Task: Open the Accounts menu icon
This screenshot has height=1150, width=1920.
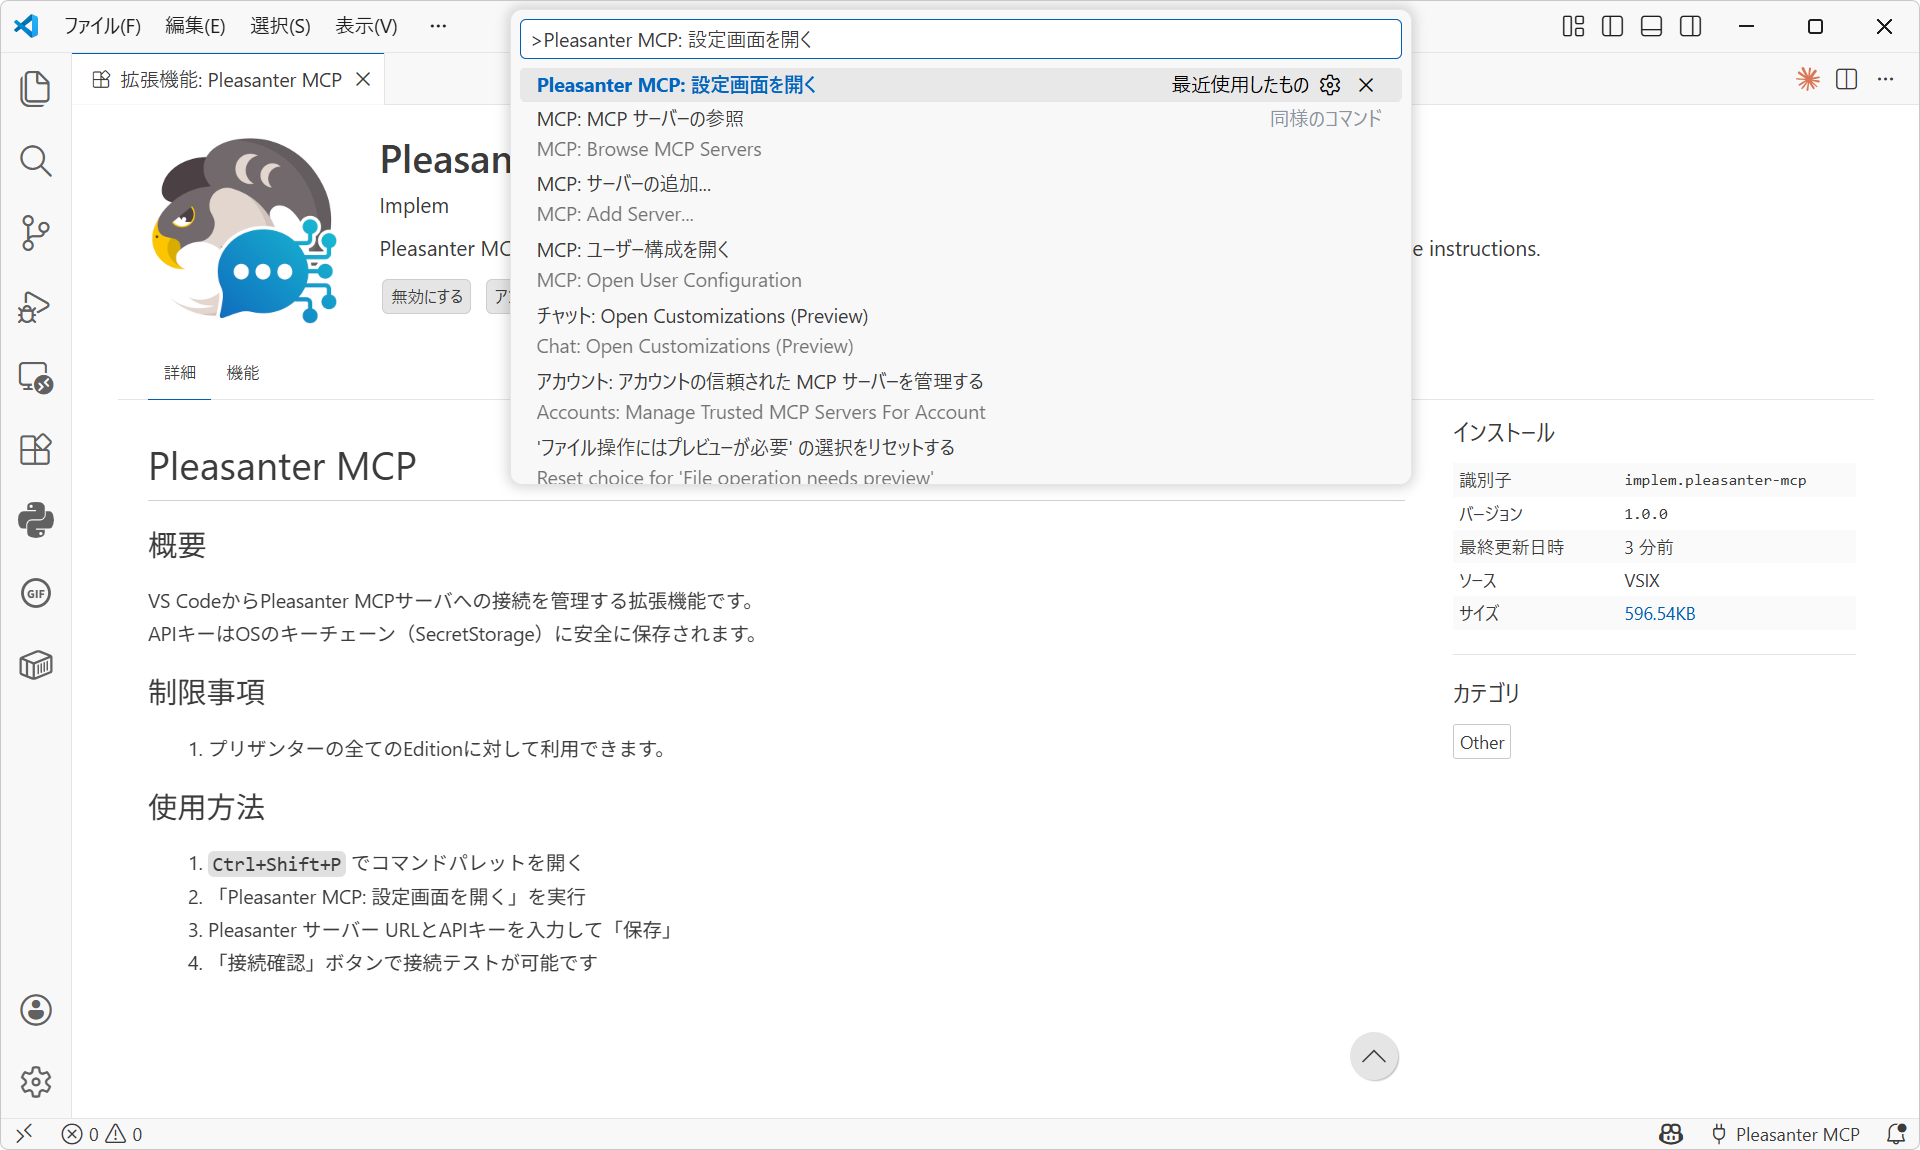Action: (x=36, y=1010)
